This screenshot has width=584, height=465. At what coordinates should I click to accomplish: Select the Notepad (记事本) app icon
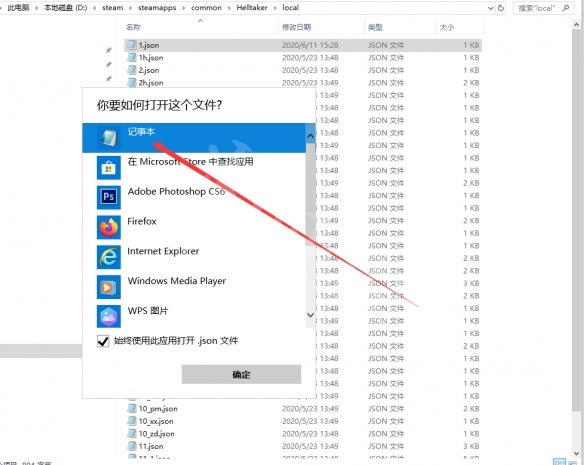click(109, 137)
